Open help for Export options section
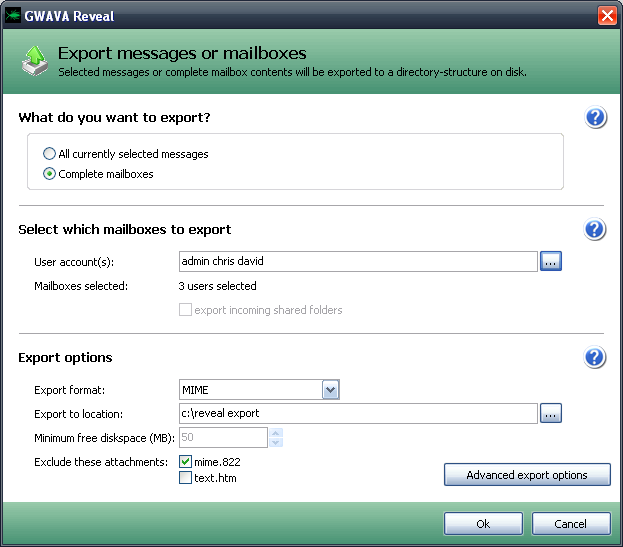Viewport: 623px width, 547px height. tap(595, 357)
